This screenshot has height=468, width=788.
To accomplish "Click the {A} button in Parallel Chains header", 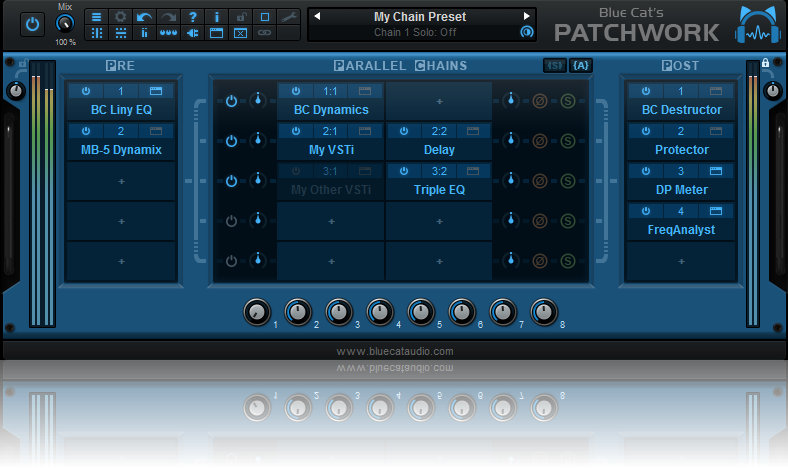I will pyautogui.click(x=581, y=65).
